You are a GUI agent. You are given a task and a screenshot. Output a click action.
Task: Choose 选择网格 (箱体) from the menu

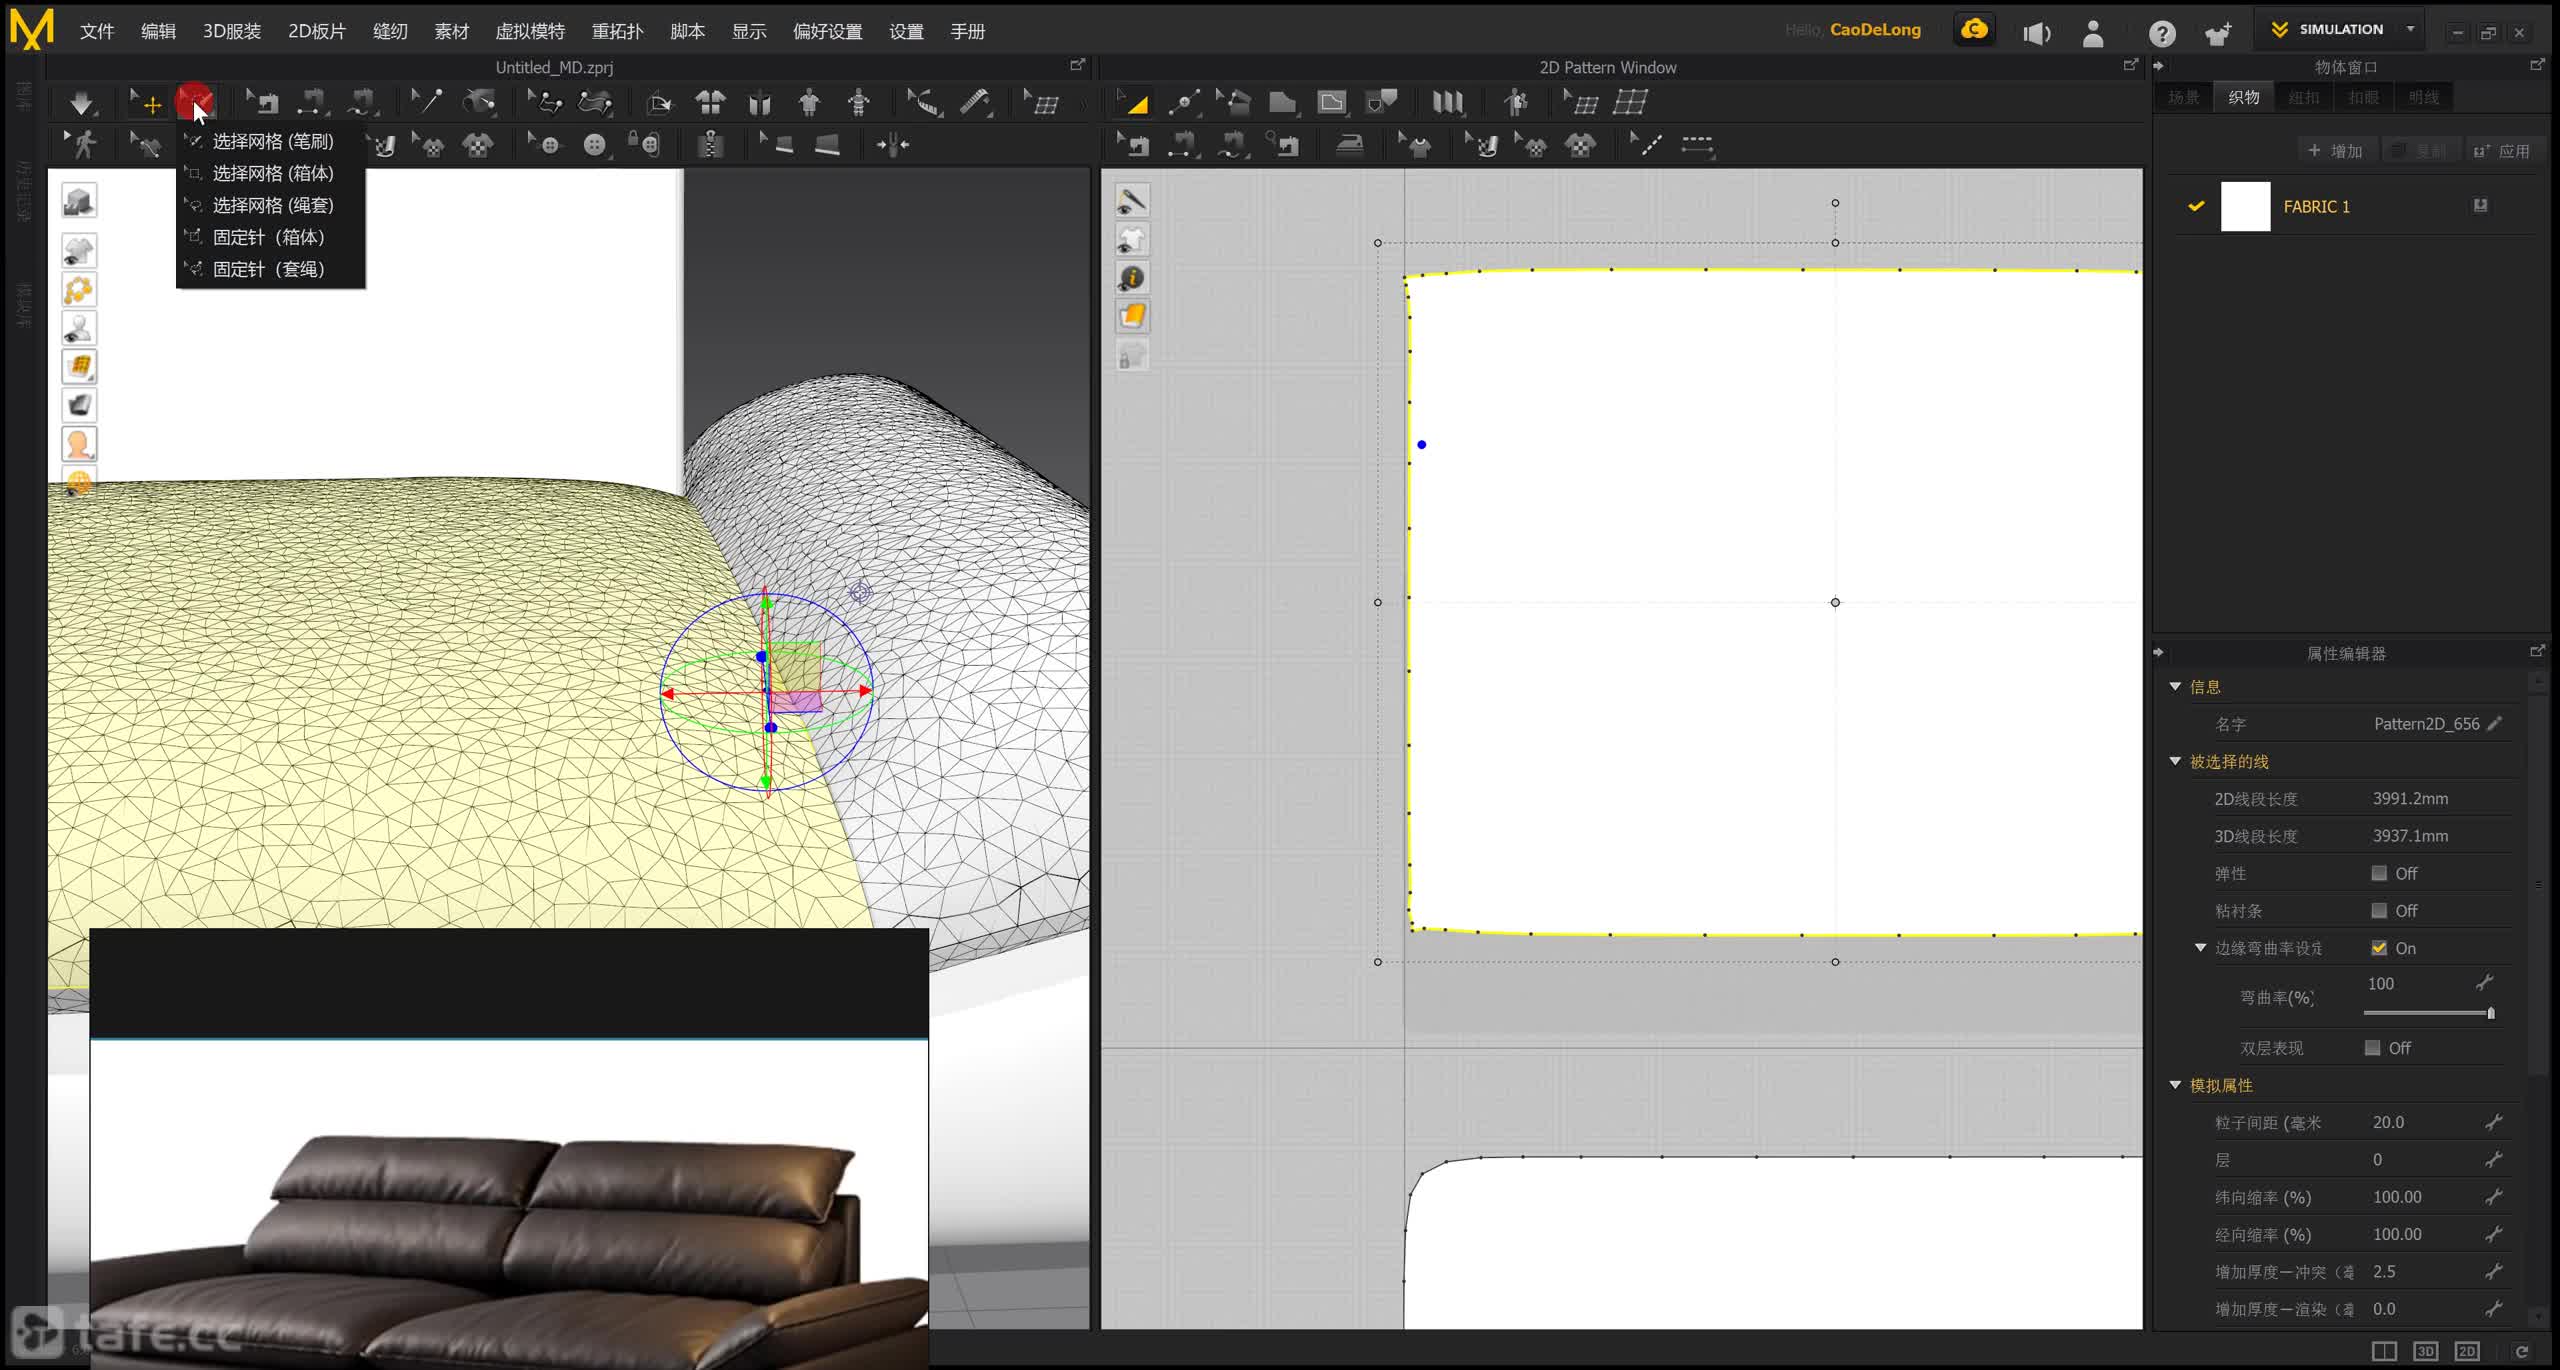coord(272,173)
